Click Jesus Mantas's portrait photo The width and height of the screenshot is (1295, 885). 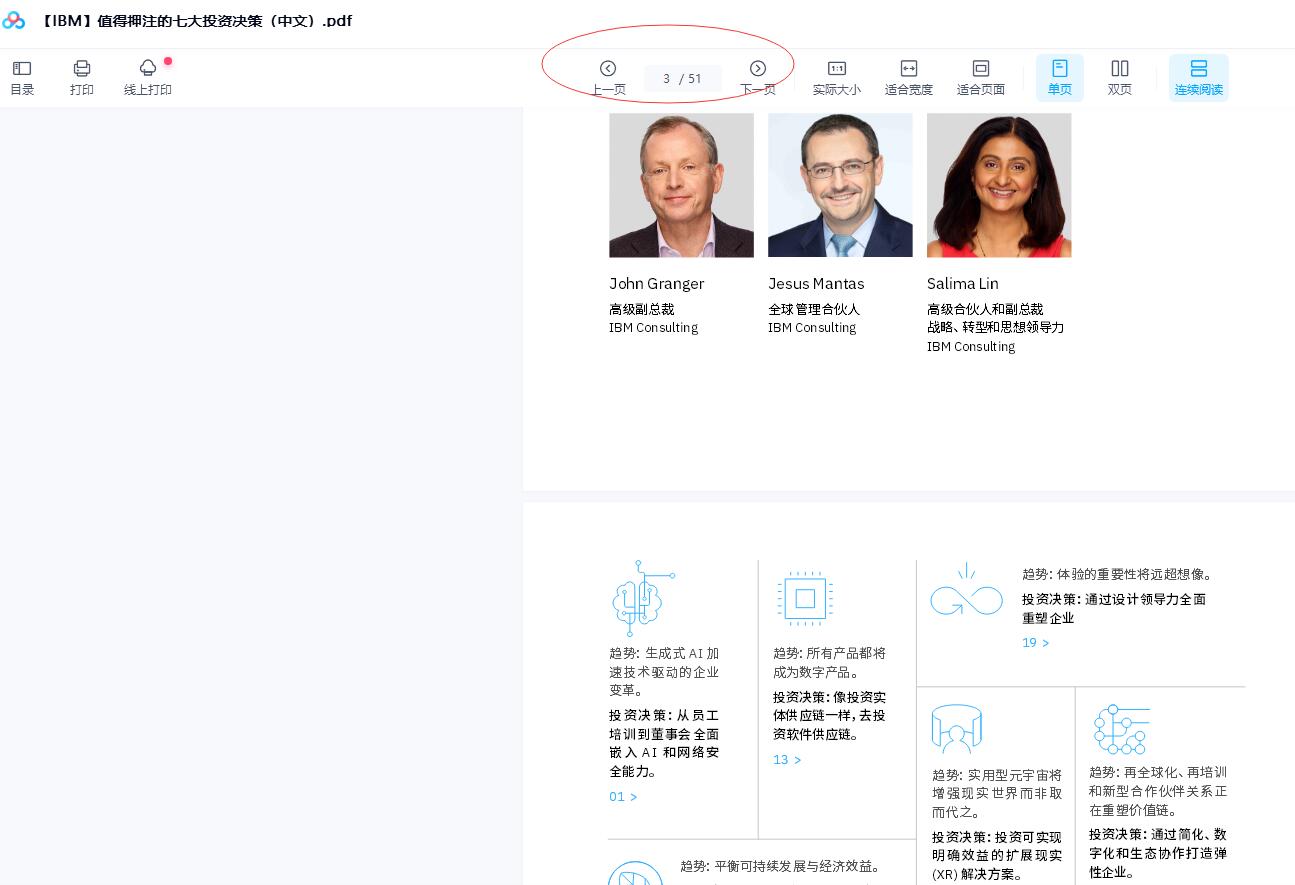pyautogui.click(x=840, y=185)
